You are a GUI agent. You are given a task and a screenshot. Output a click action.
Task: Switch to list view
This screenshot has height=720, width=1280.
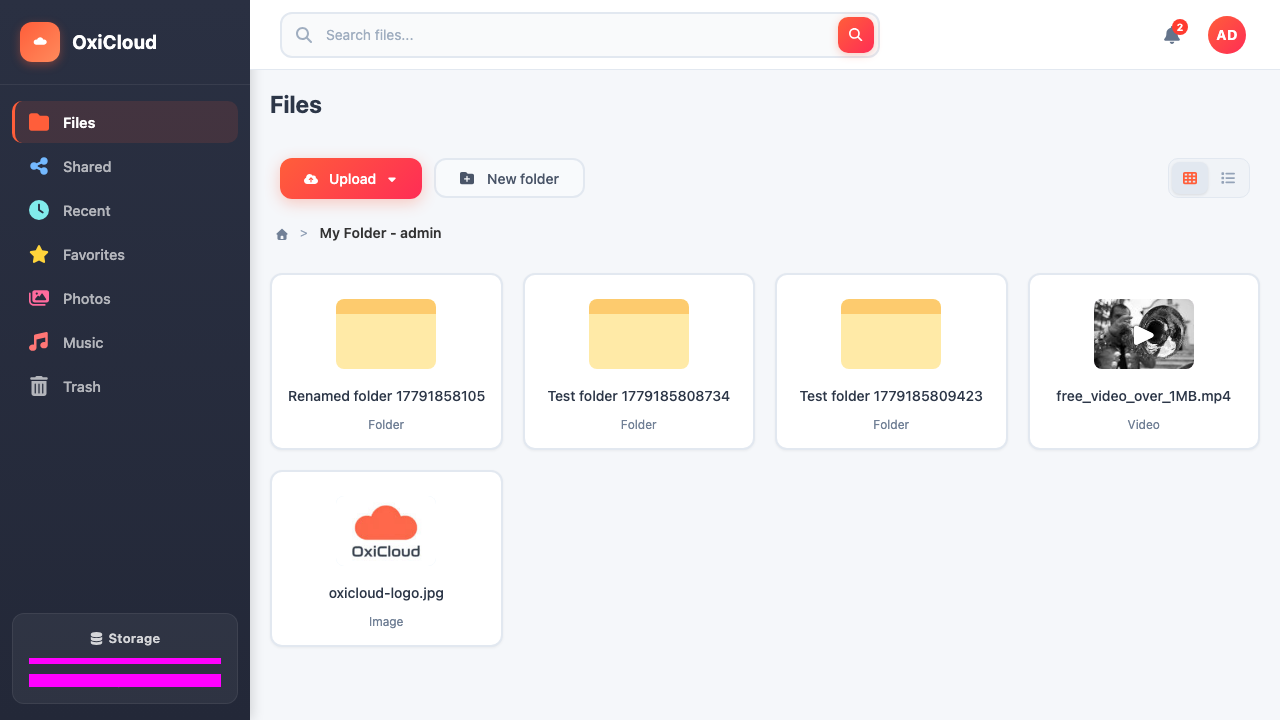pos(1228,178)
